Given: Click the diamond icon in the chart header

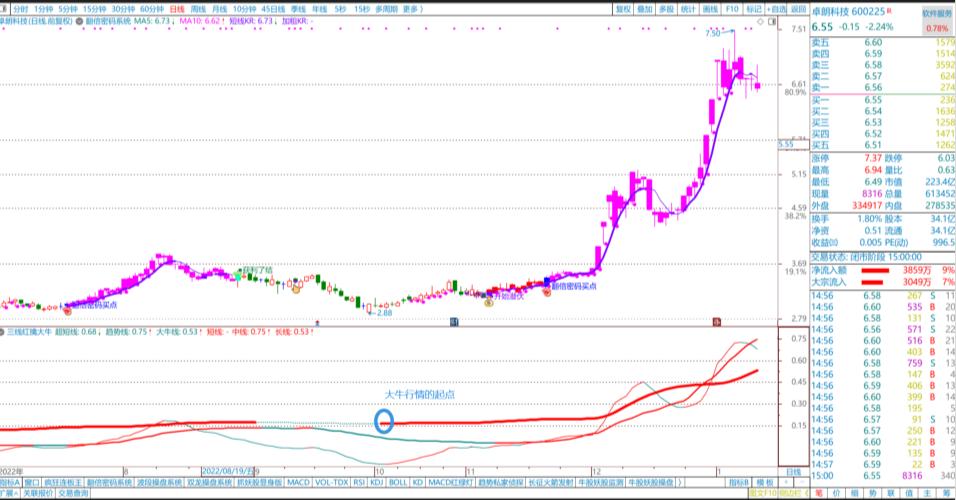Looking at the screenshot, I should pyautogui.click(x=760, y=21).
